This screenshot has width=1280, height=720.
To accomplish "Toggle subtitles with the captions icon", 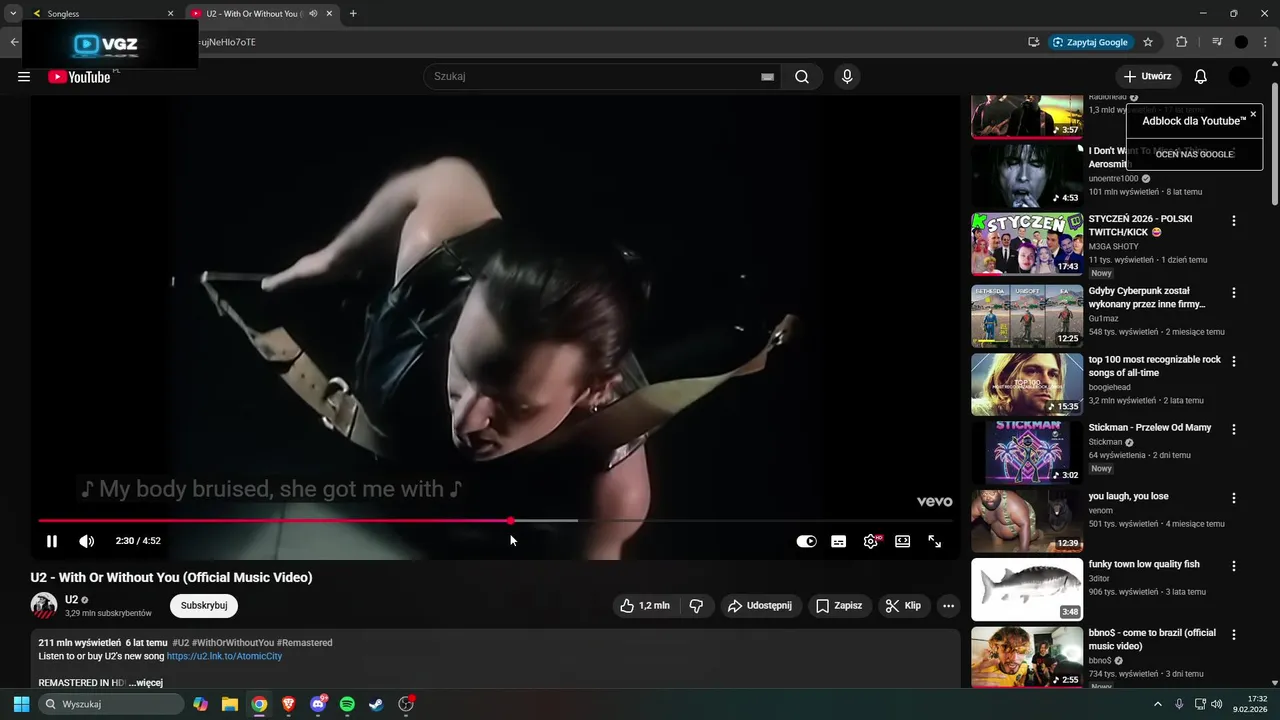I will [x=839, y=541].
